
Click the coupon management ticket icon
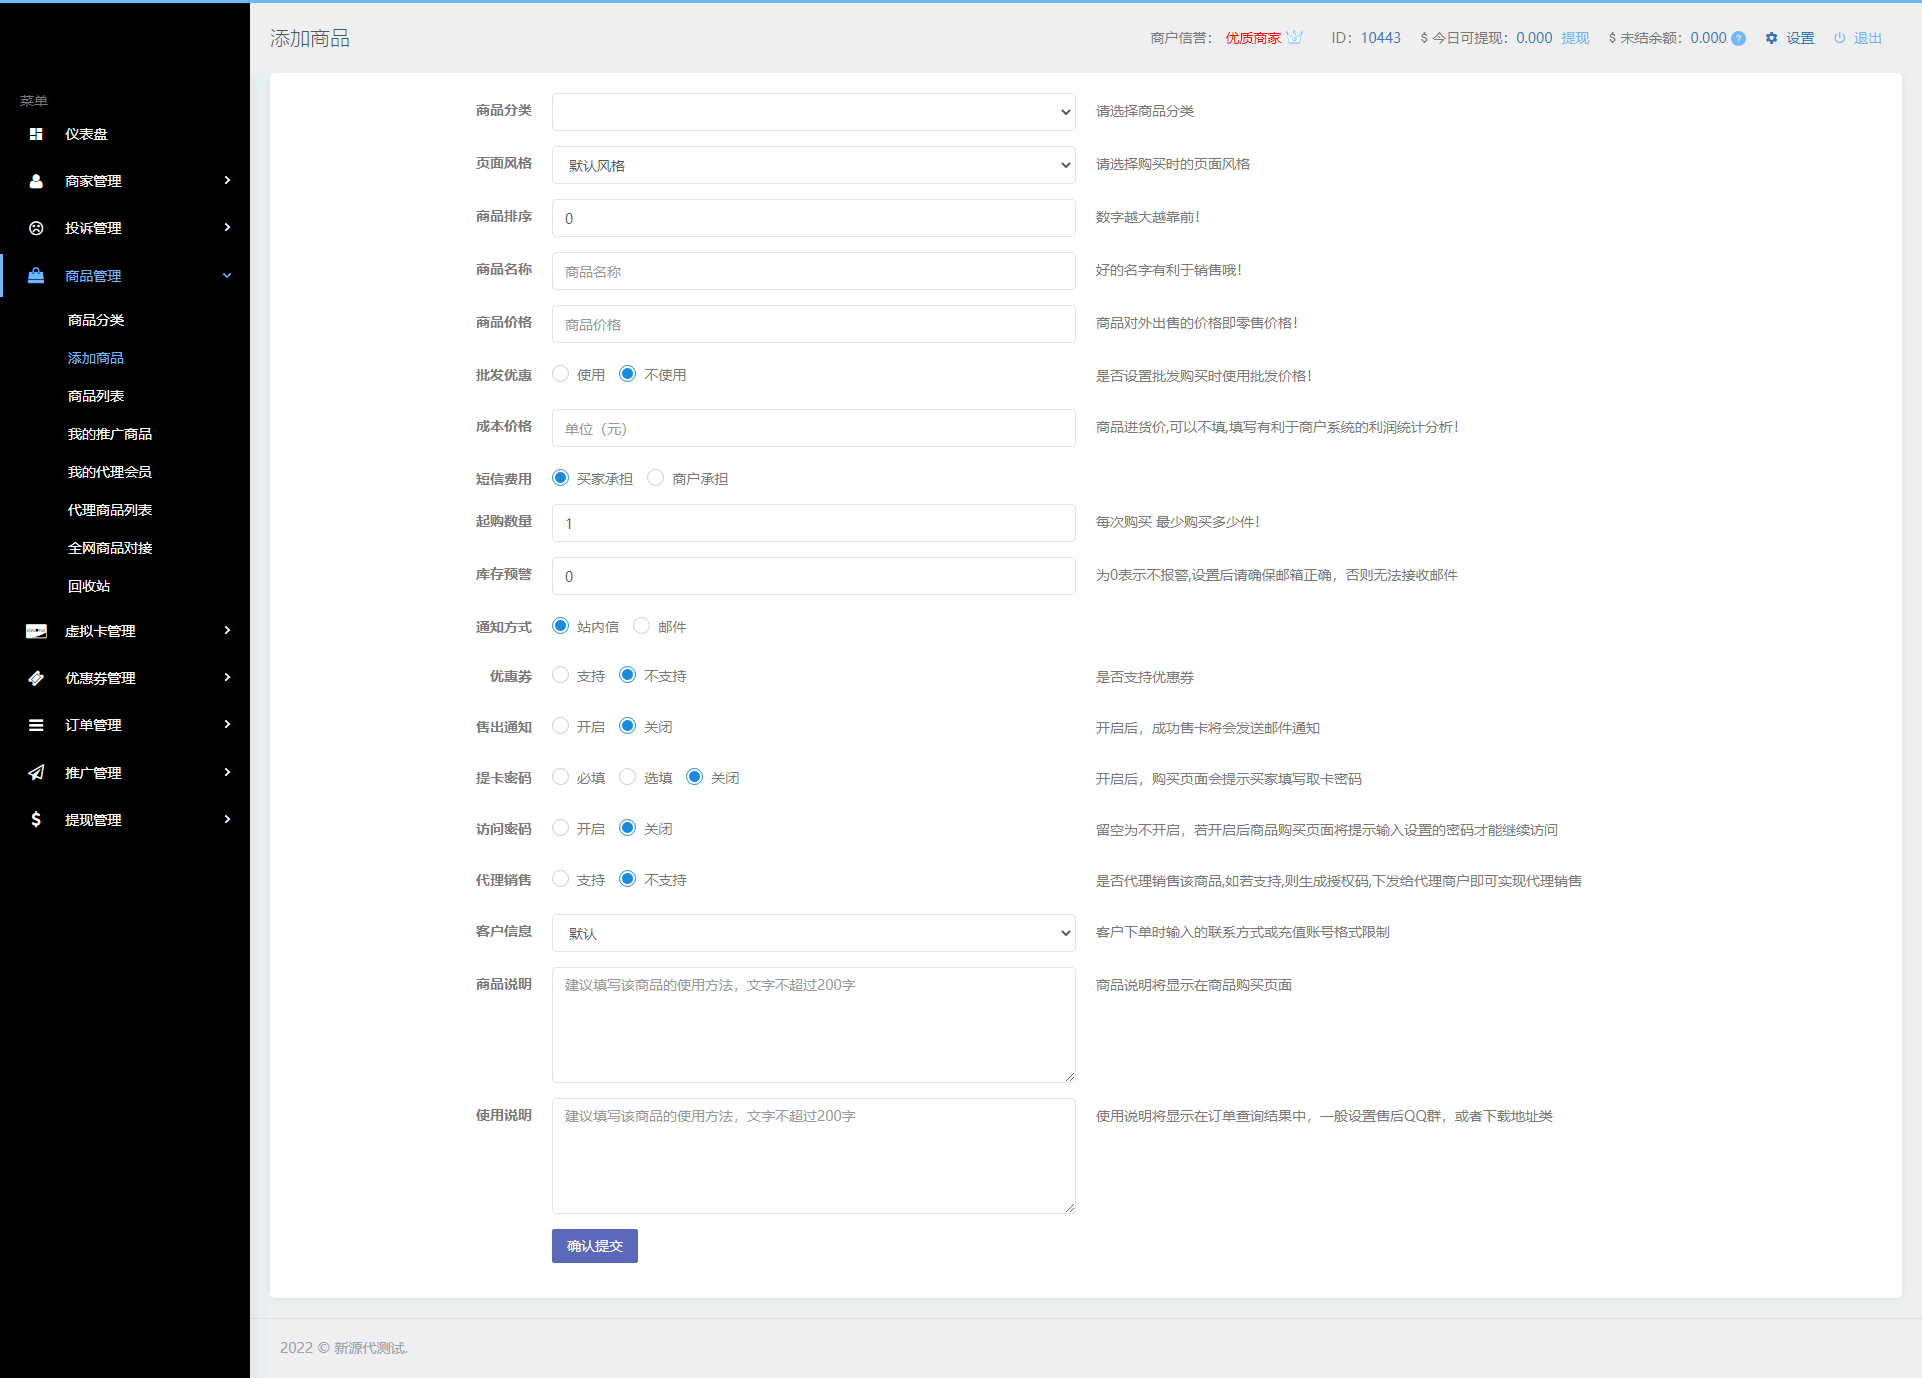point(36,678)
